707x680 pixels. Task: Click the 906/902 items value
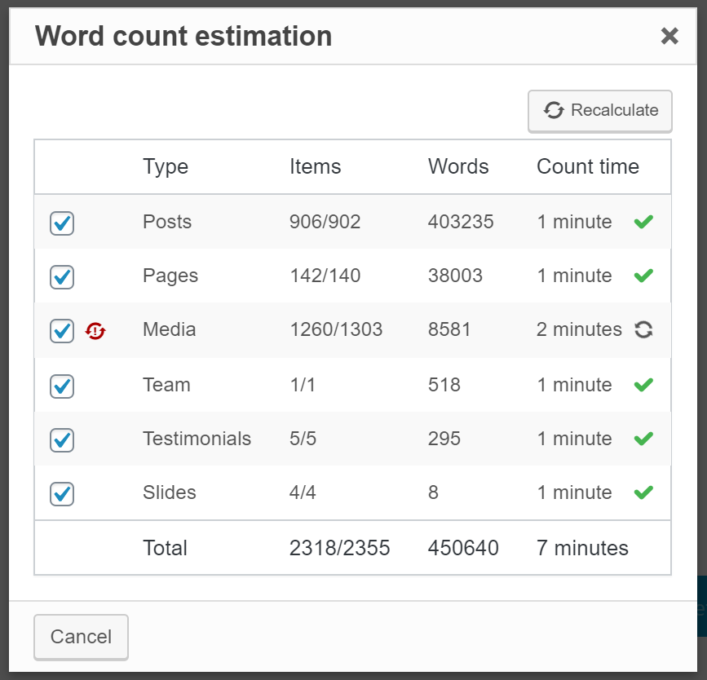pos(325,222)
